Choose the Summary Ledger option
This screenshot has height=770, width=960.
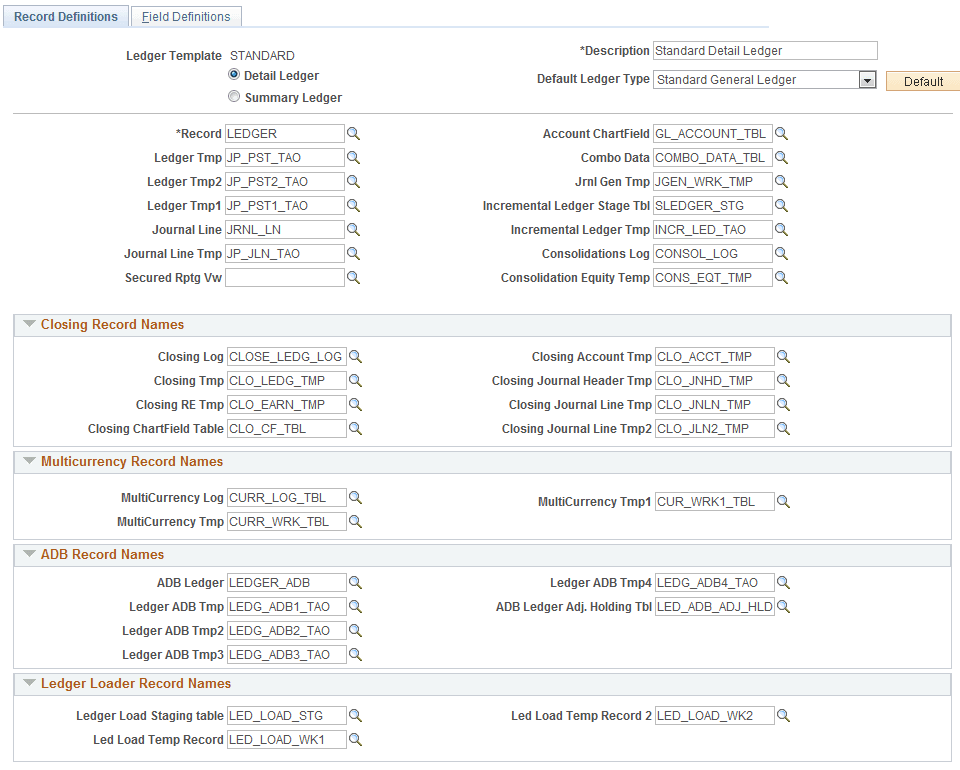[x=233, y=96]
